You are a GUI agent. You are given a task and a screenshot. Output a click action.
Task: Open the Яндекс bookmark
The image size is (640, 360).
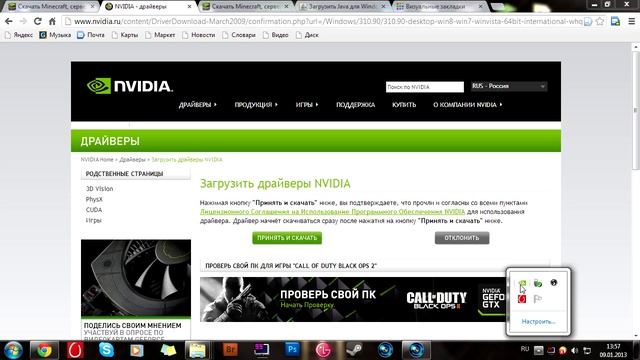[19, 35]
